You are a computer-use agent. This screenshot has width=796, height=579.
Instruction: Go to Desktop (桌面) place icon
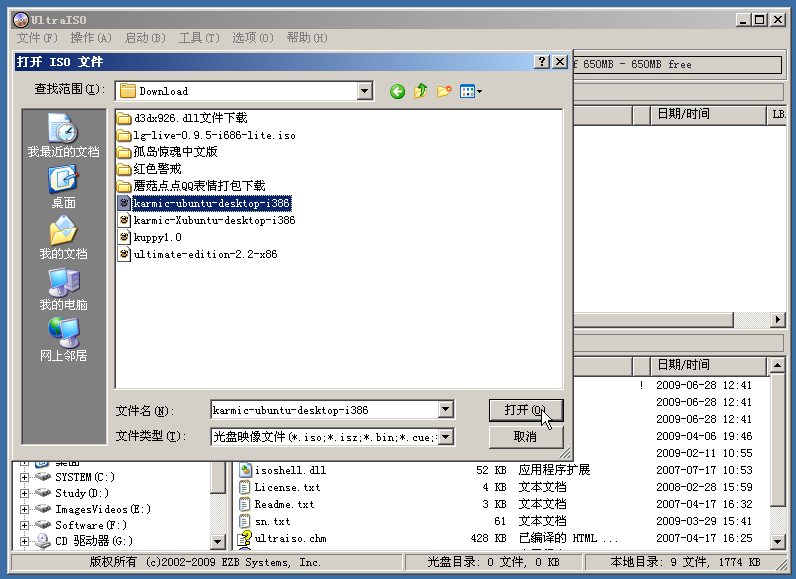coord(63,187)
